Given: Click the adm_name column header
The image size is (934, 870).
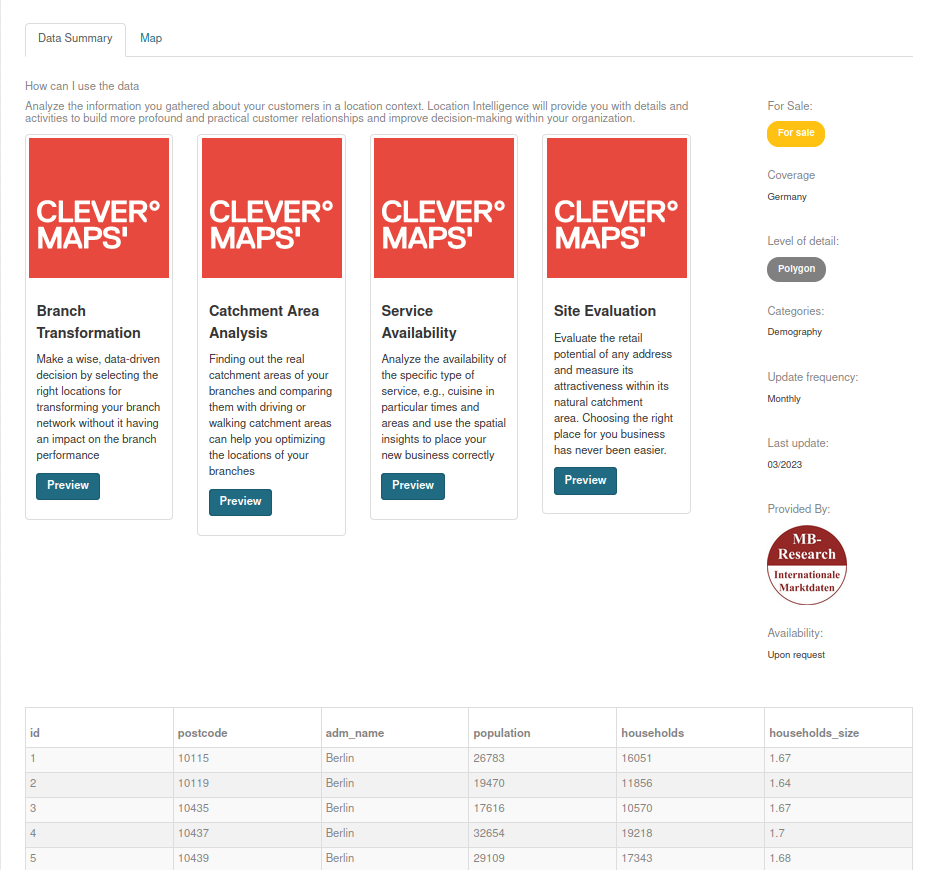Looking at the screenshot, I should 355,733.
